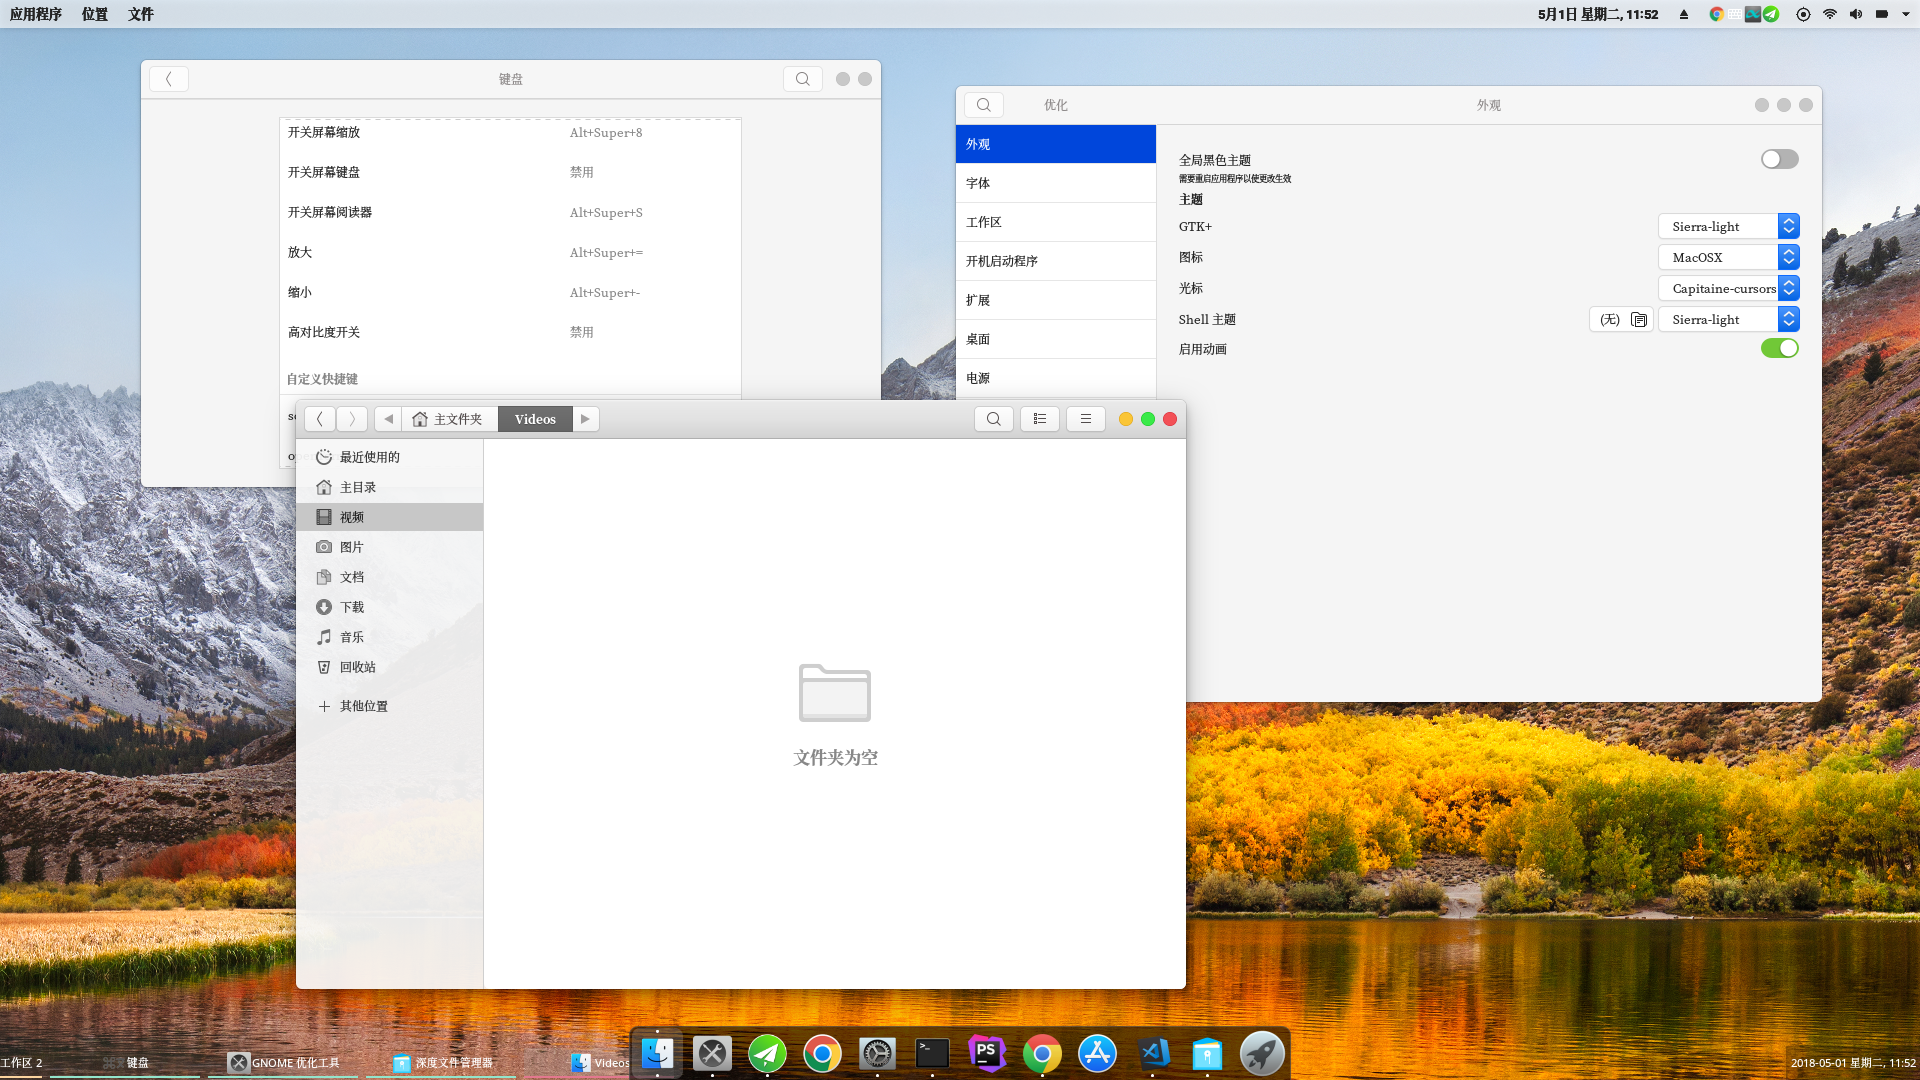Click Shell theme file chooser icon
The height and width of the screenshot is (1080, 1920).
click(x=1638, y=320)
